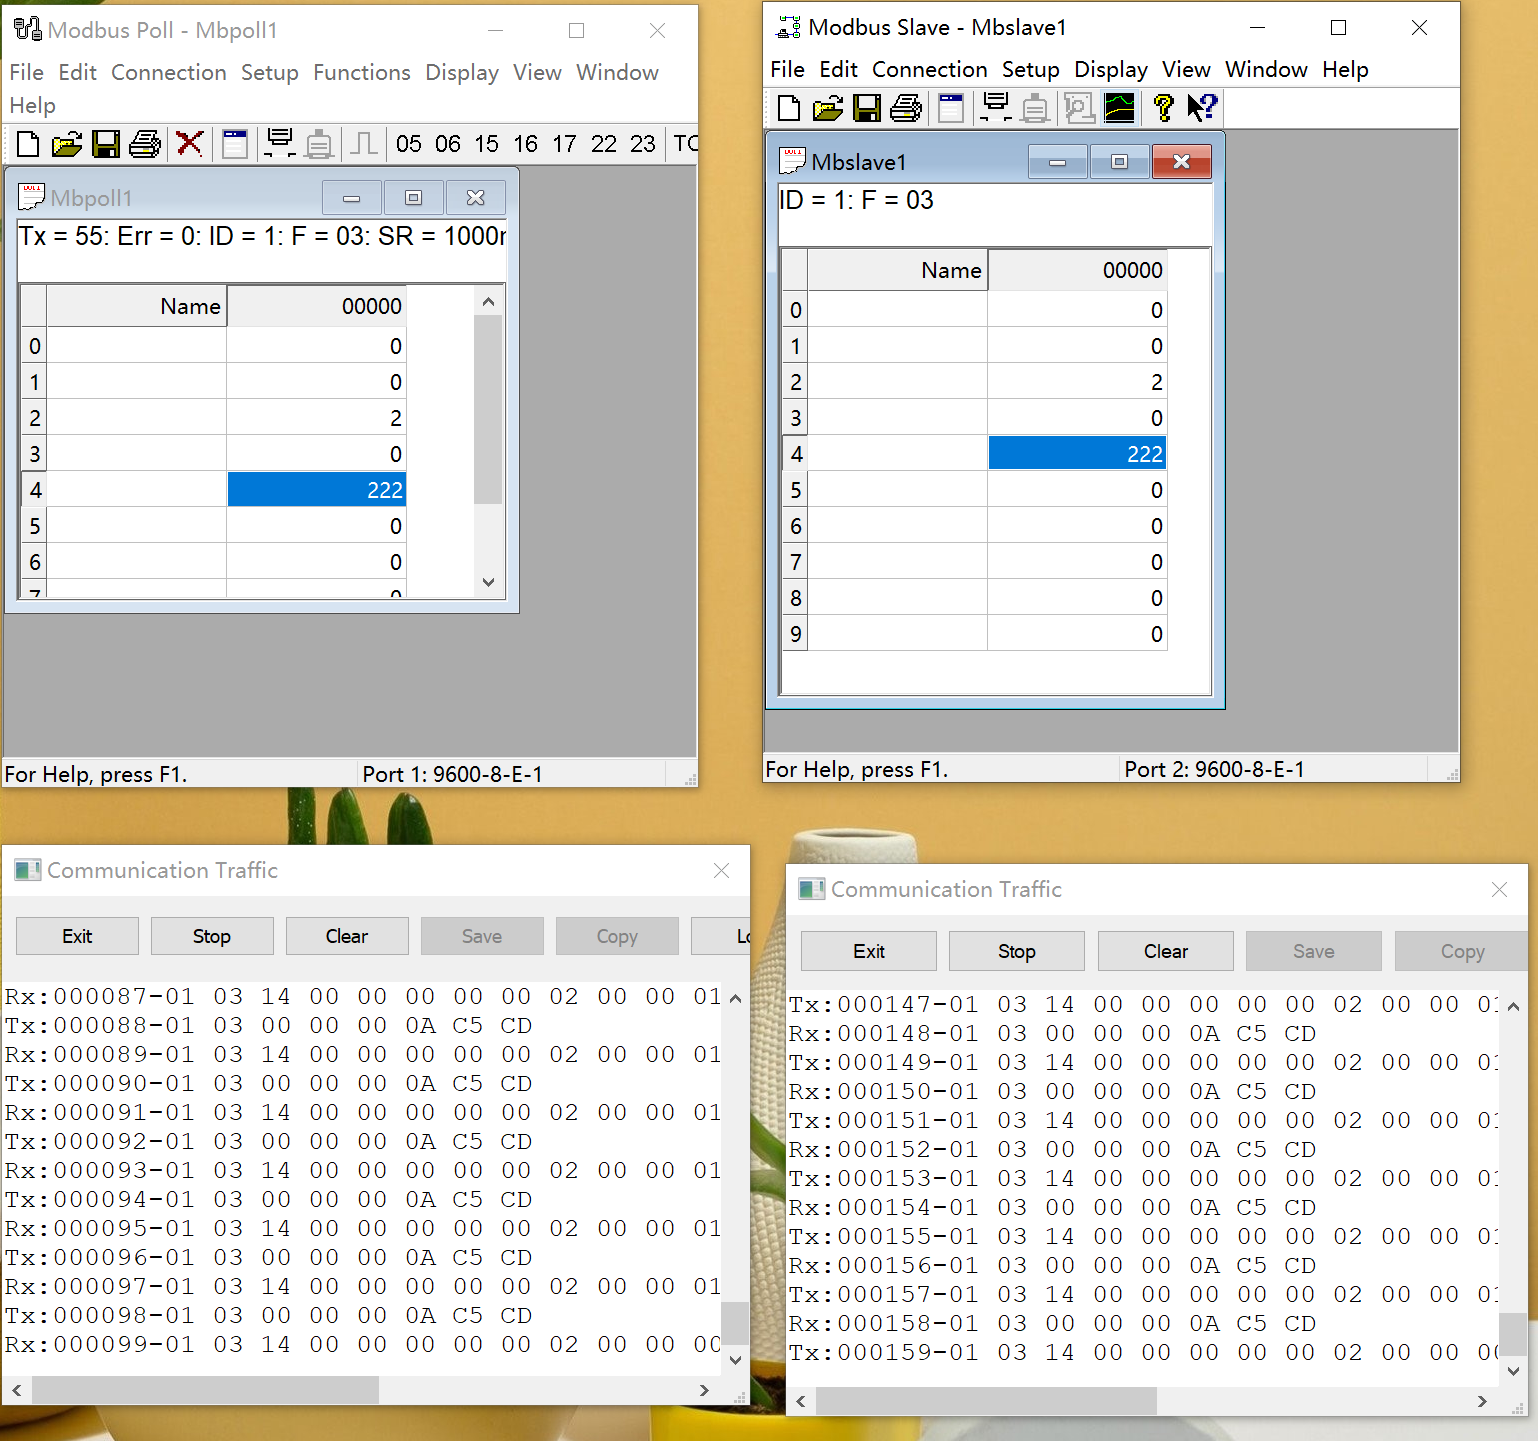
Task: Click right traffic window horizontal scroll left arrow
Action: point(801,1402)
